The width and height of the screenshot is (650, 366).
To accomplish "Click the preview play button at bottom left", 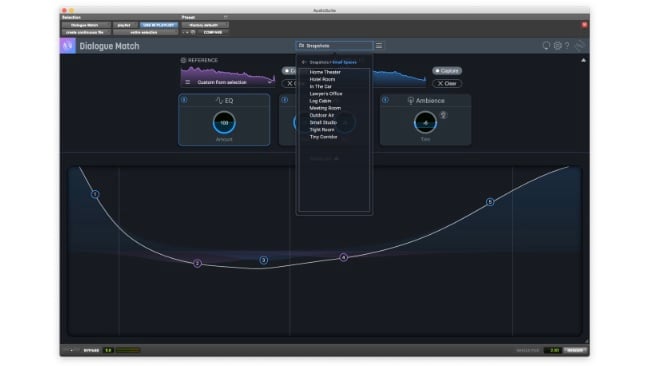I will (x=71, y=350).
